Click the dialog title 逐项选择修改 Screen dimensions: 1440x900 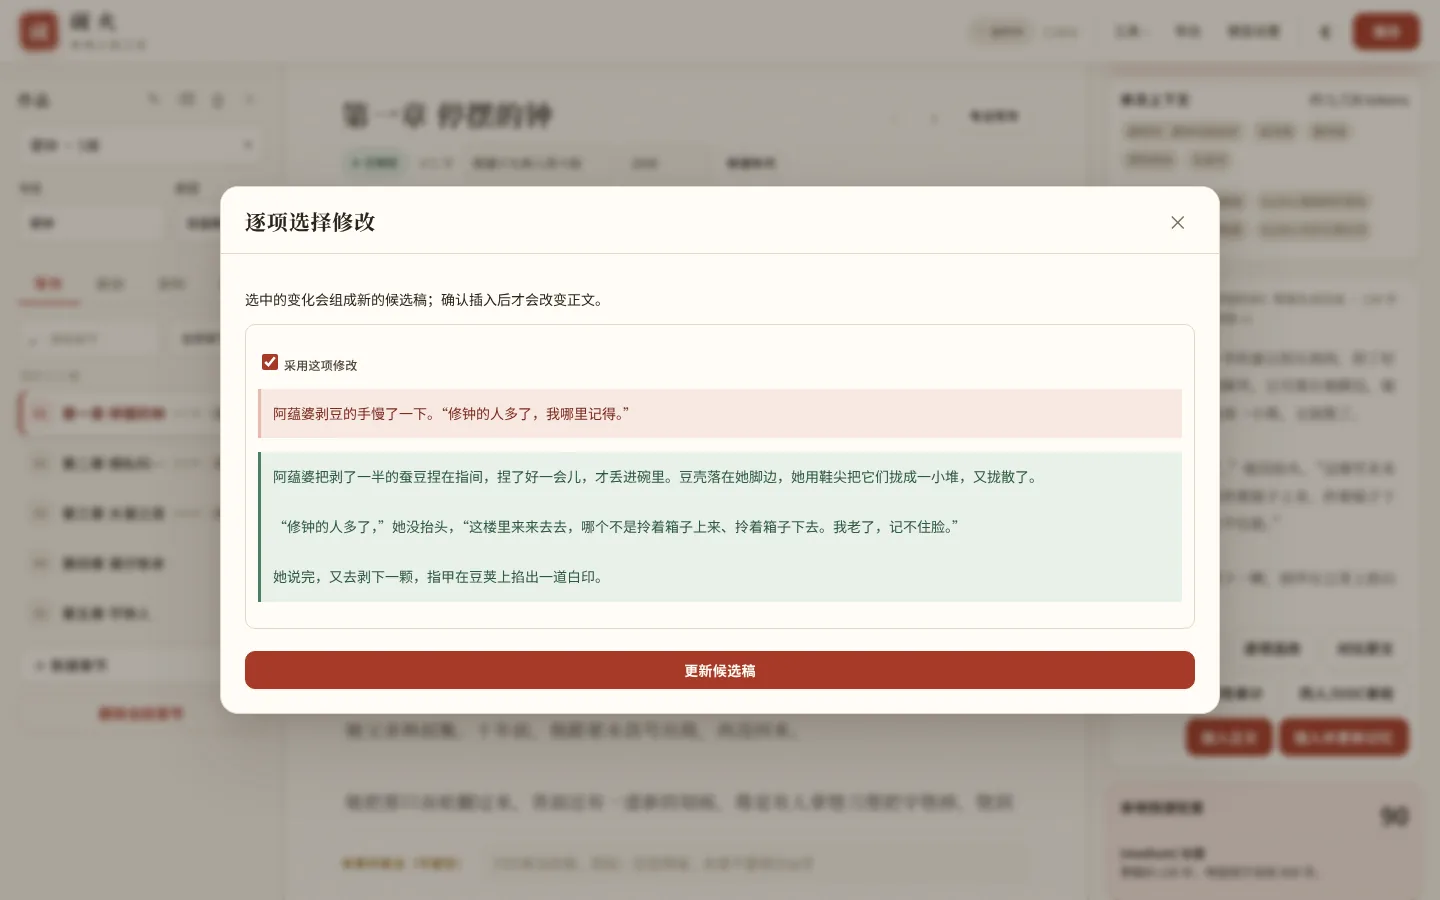310,222
